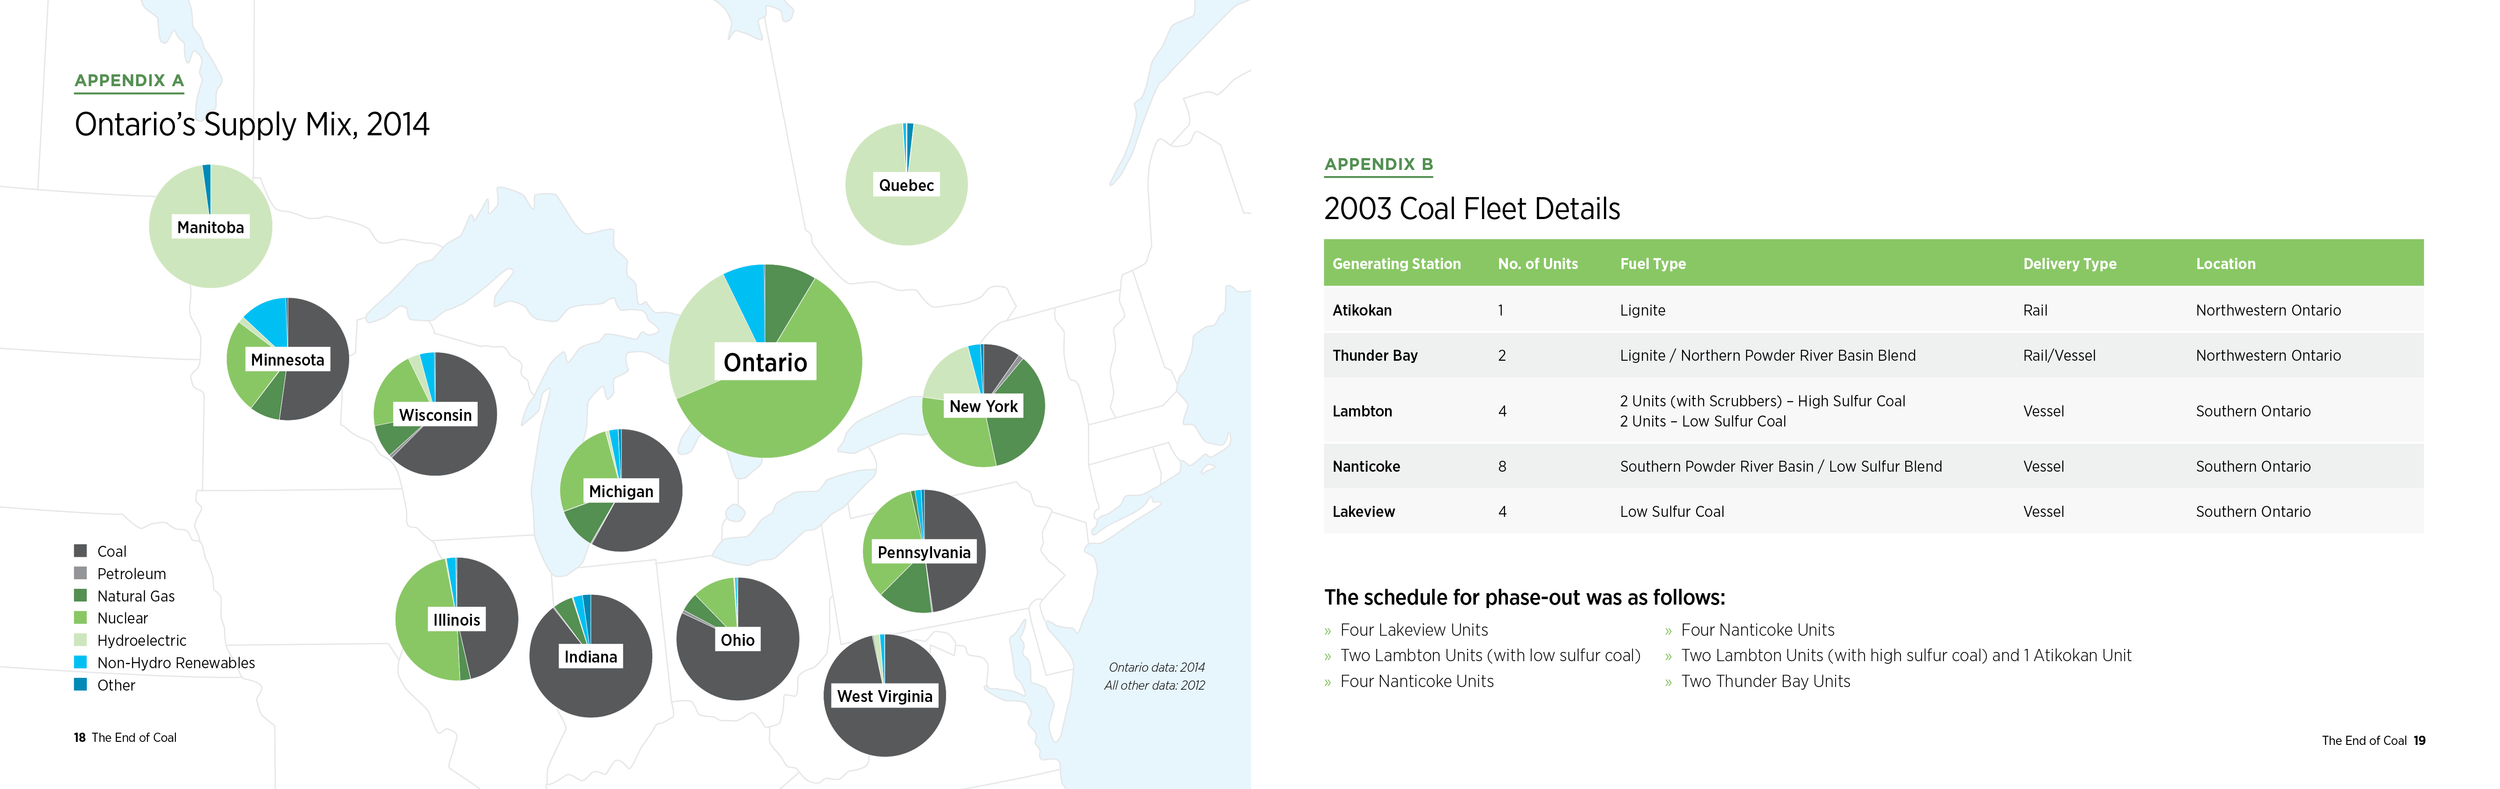Click the Low Sulfur Coal cell for Lakeview

click(x=1672, y=512)
